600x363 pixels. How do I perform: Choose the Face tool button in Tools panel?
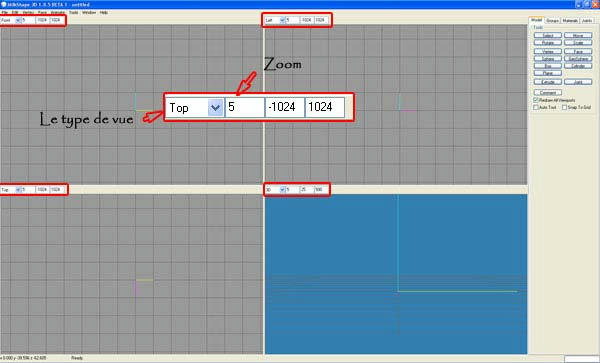[578, 51]
